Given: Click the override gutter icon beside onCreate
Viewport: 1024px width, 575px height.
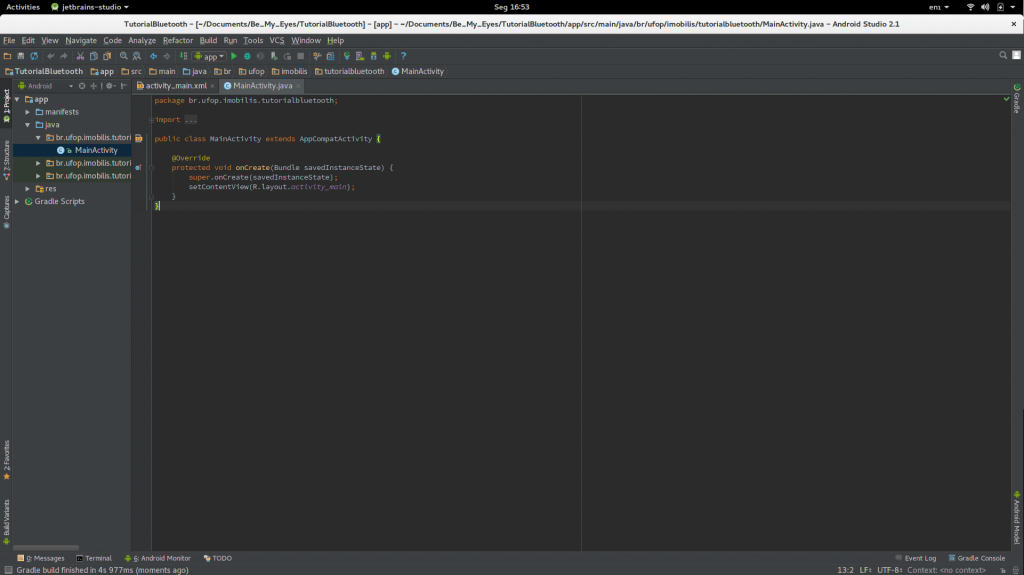Looking at the screenshot, I should [138, 167].
